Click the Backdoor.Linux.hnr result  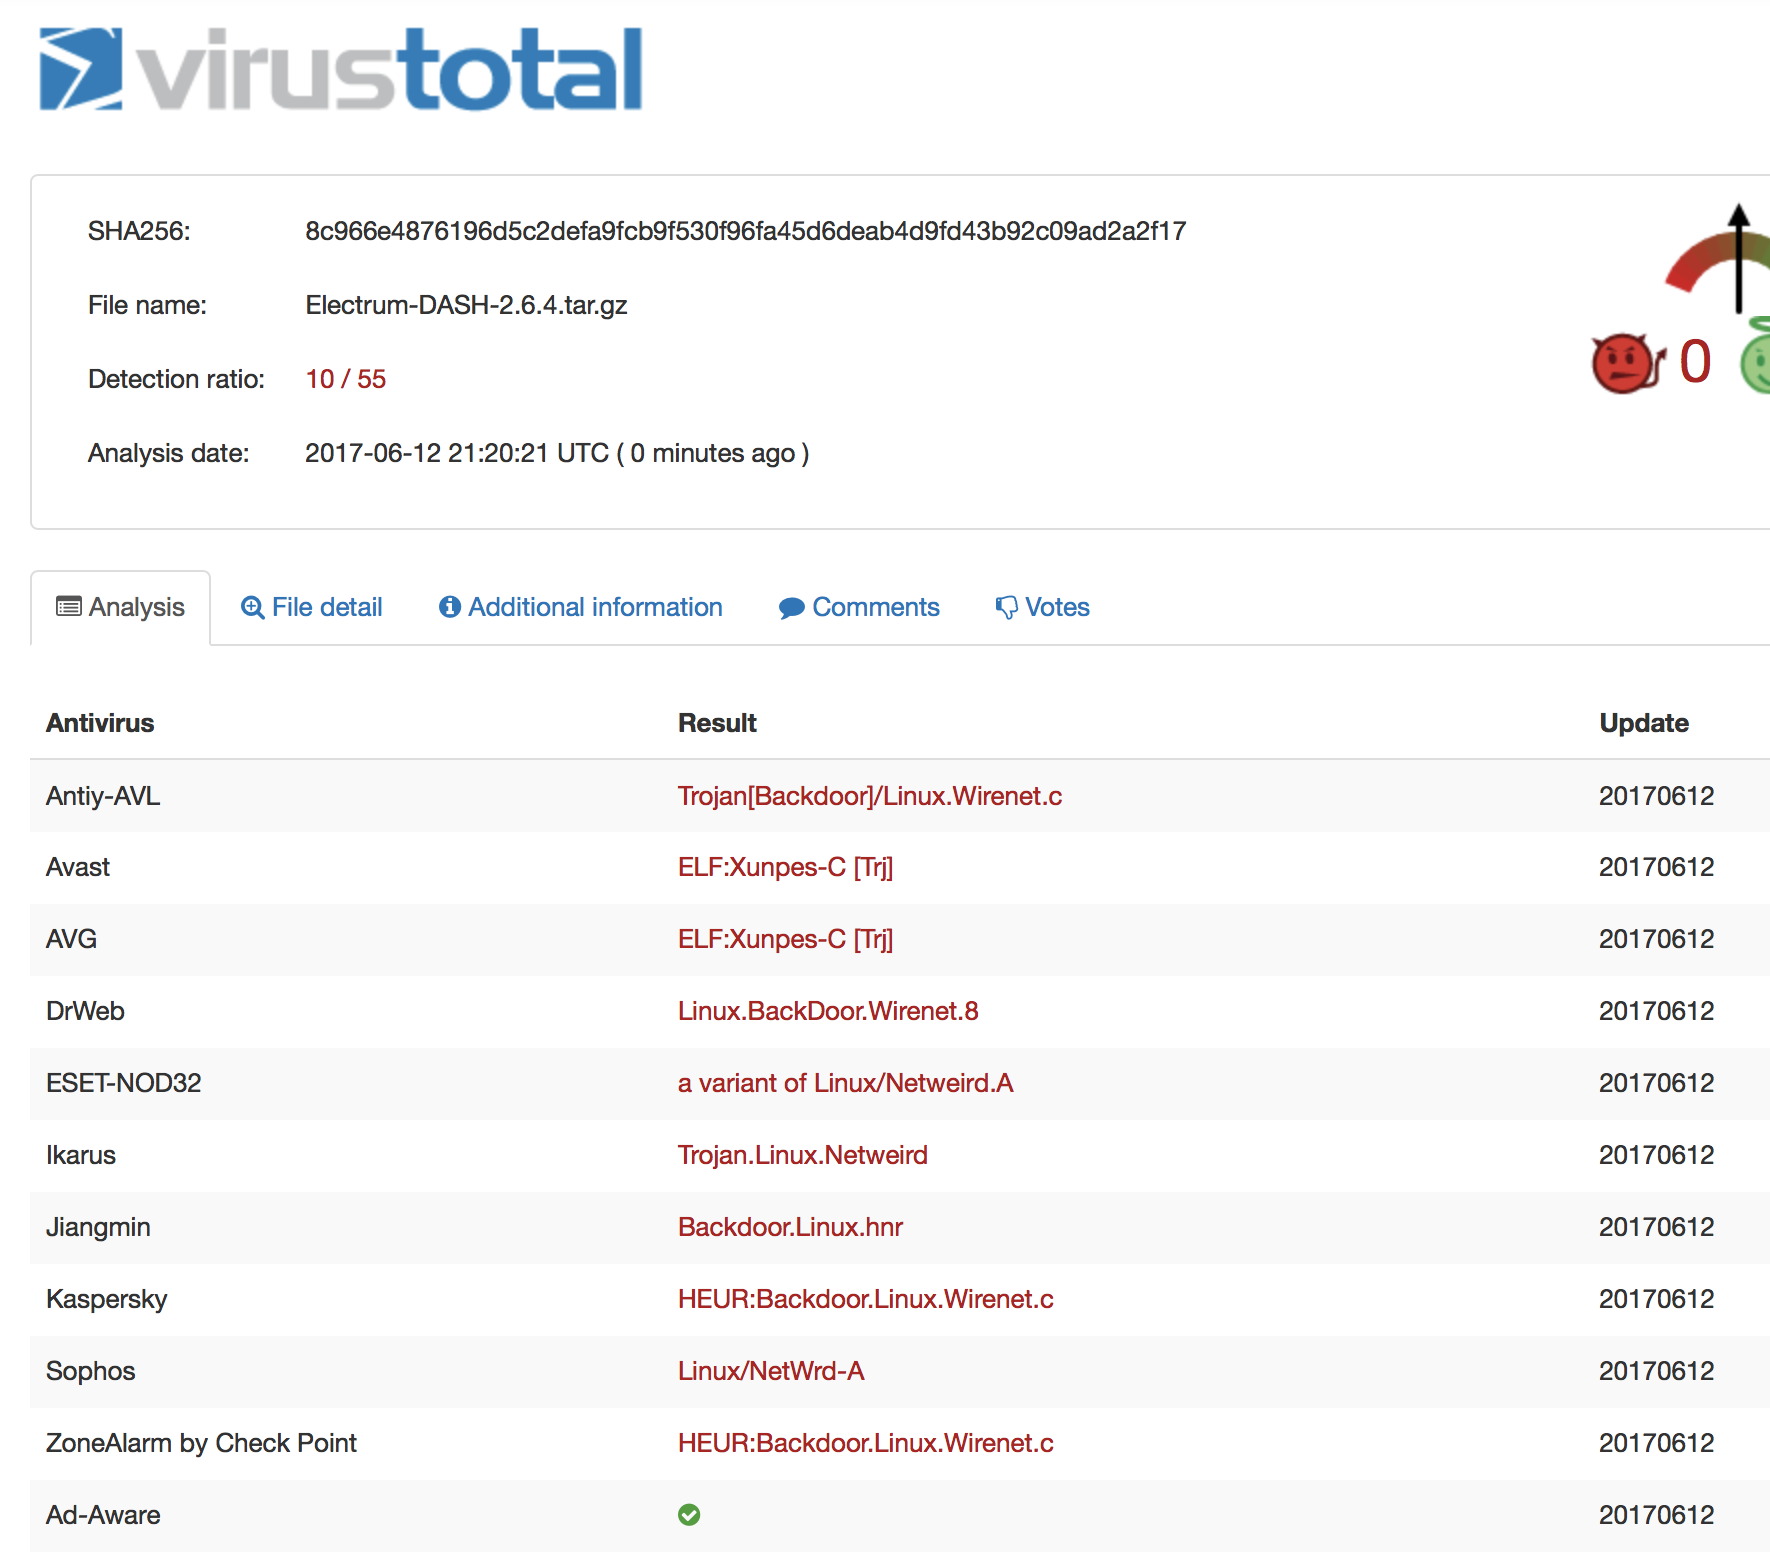pos(790,1227)
